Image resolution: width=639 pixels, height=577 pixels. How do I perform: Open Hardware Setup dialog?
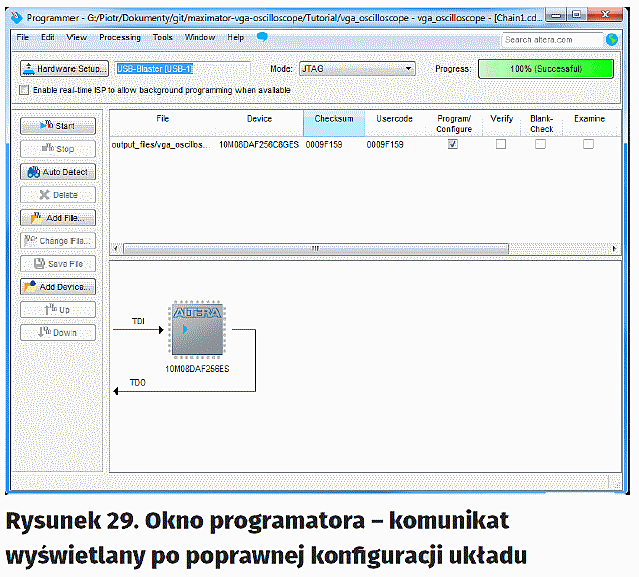(x=64, y=69)
